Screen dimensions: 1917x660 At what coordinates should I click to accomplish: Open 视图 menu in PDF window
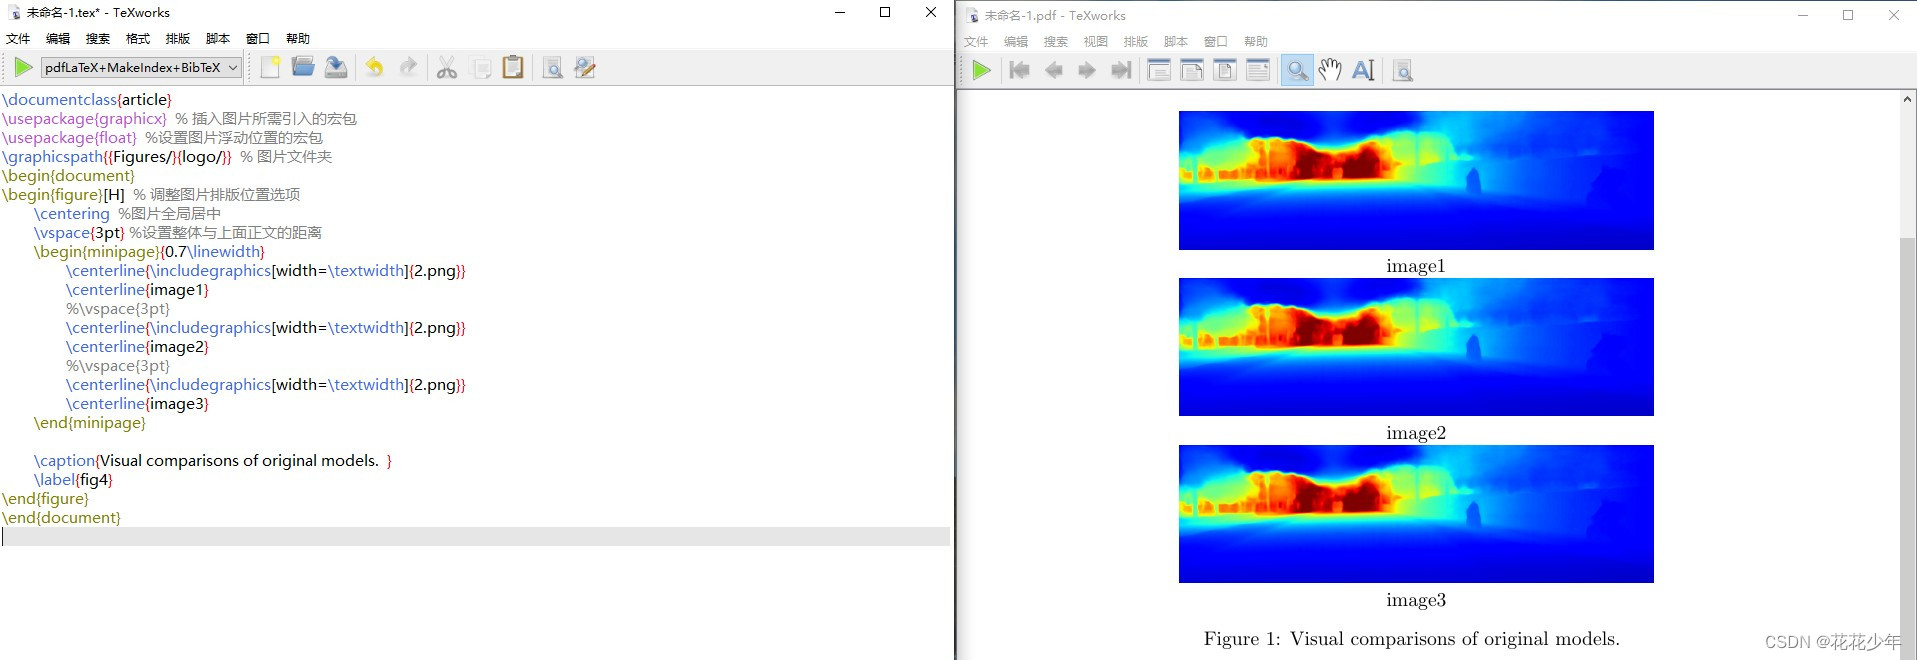click(1096, 41)
